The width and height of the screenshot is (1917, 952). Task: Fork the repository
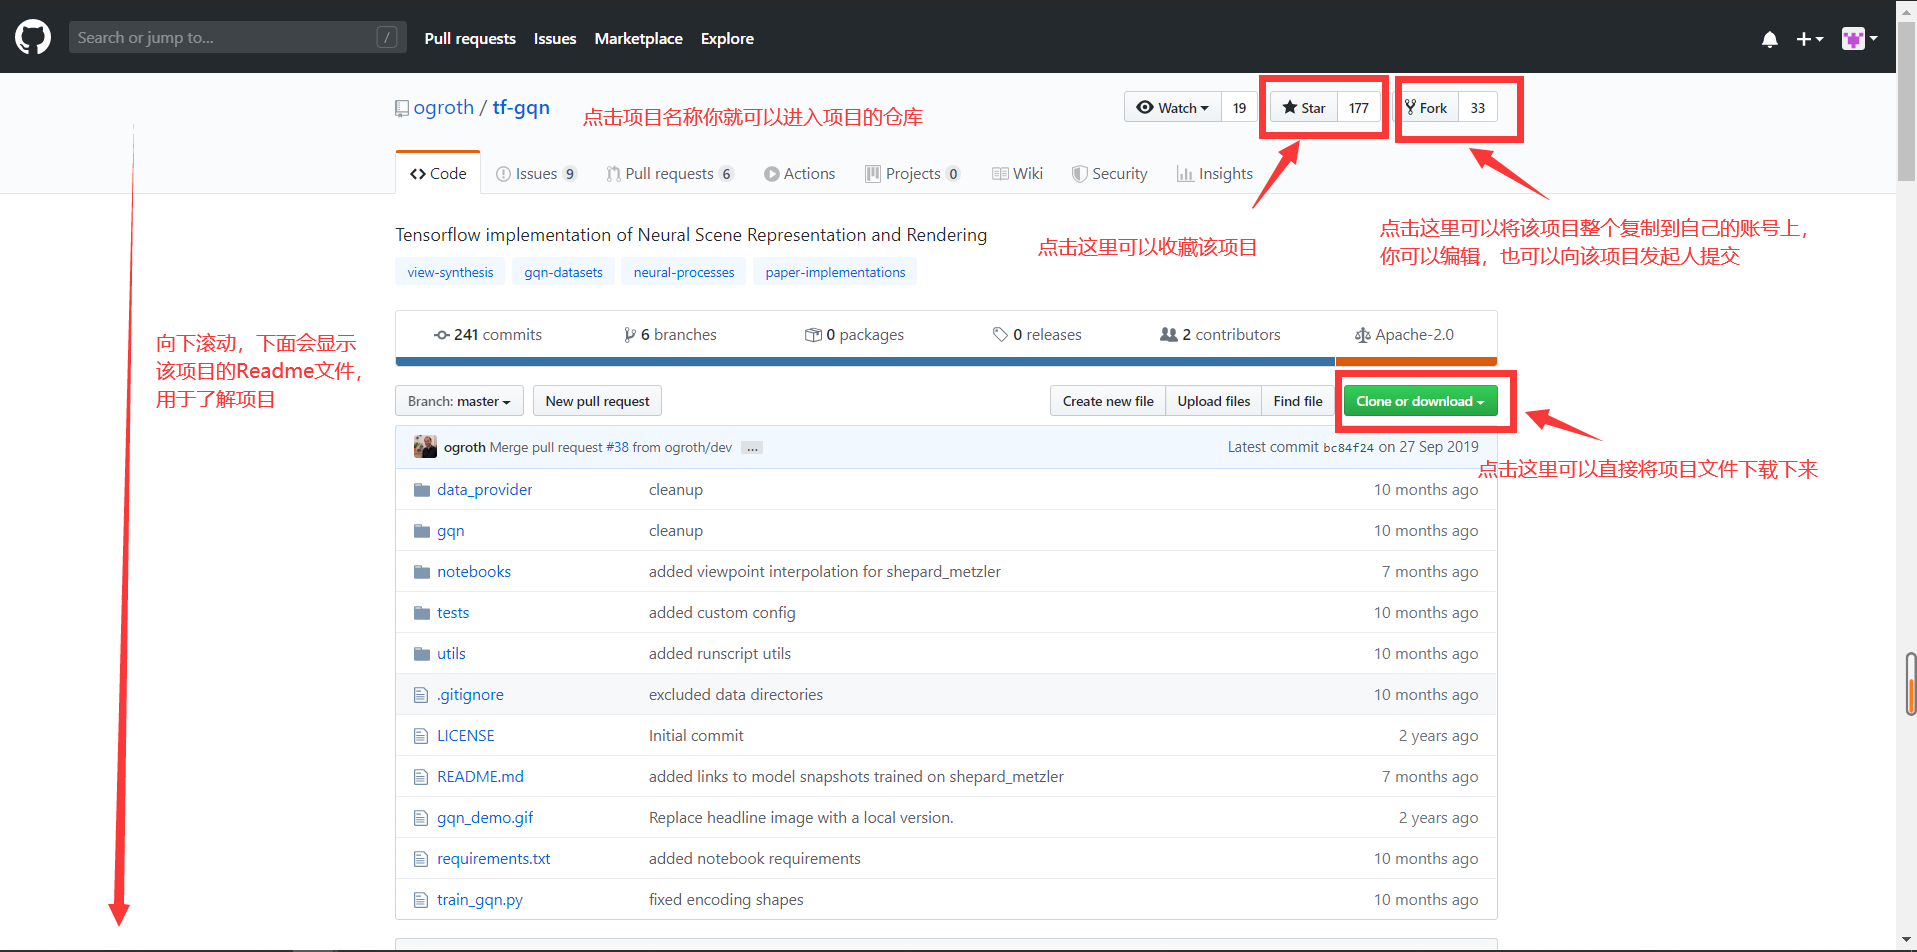coord(1427,107)
